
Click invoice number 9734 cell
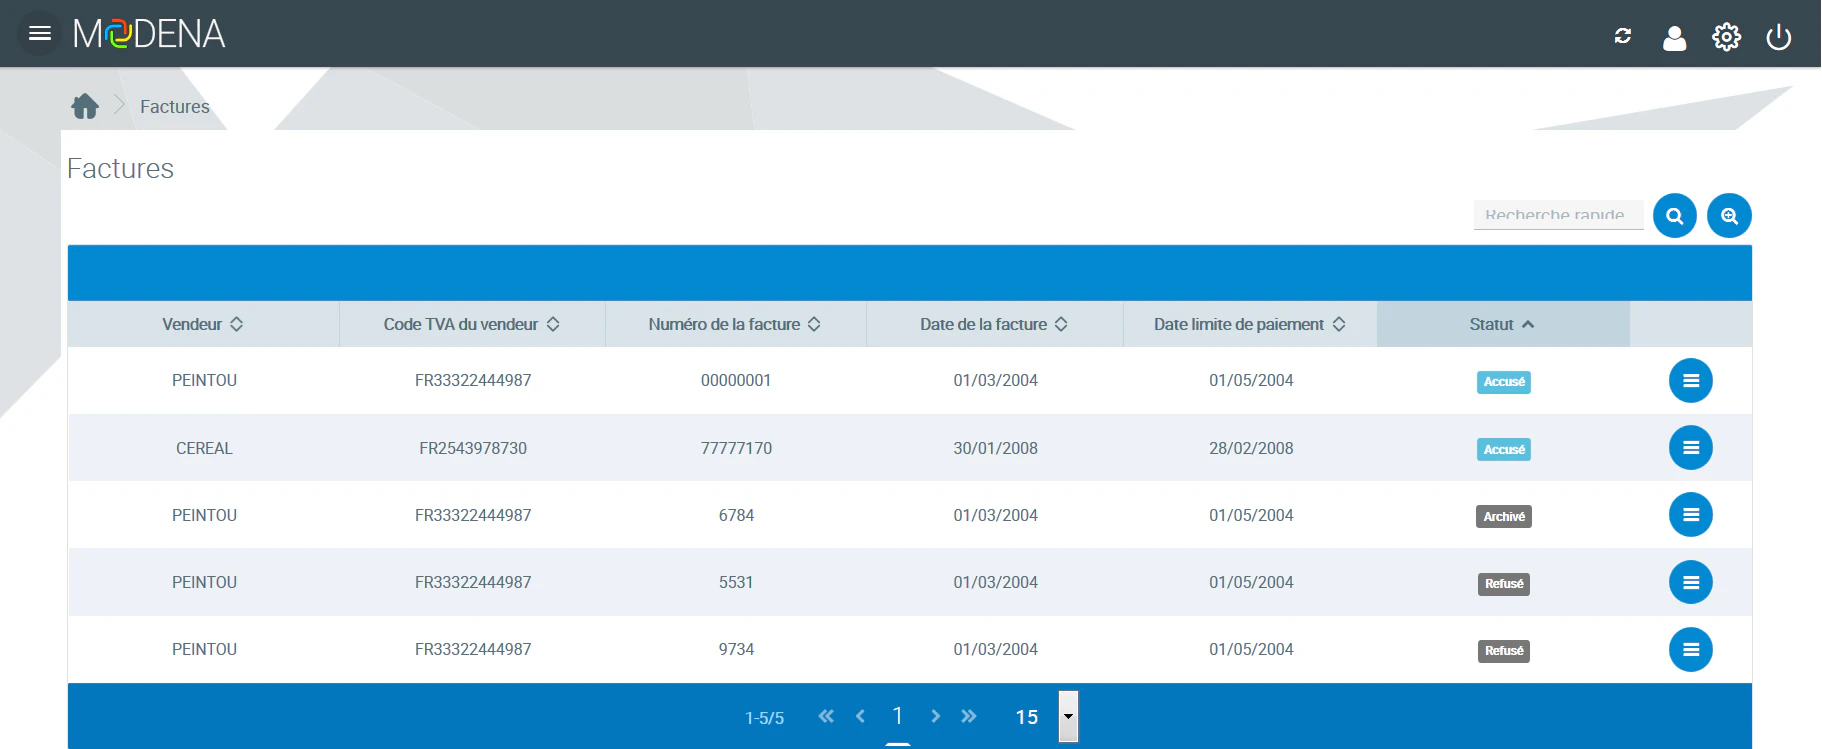pos(736,649)
